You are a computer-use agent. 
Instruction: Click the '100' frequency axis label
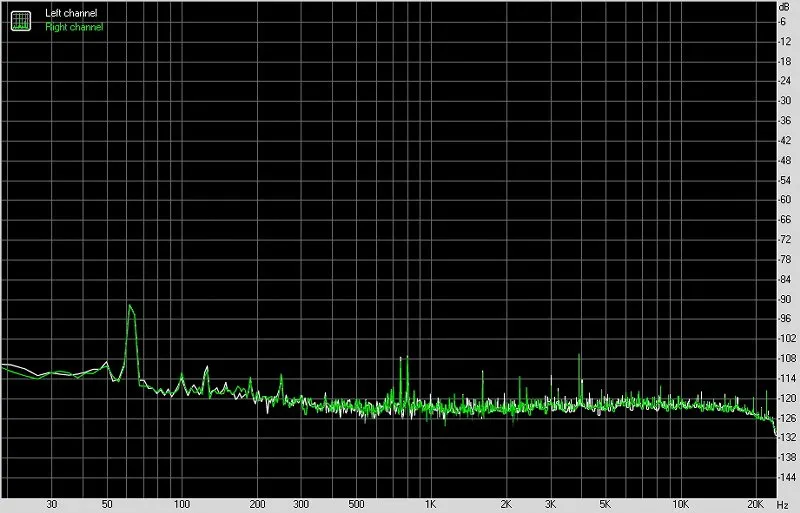182,505
